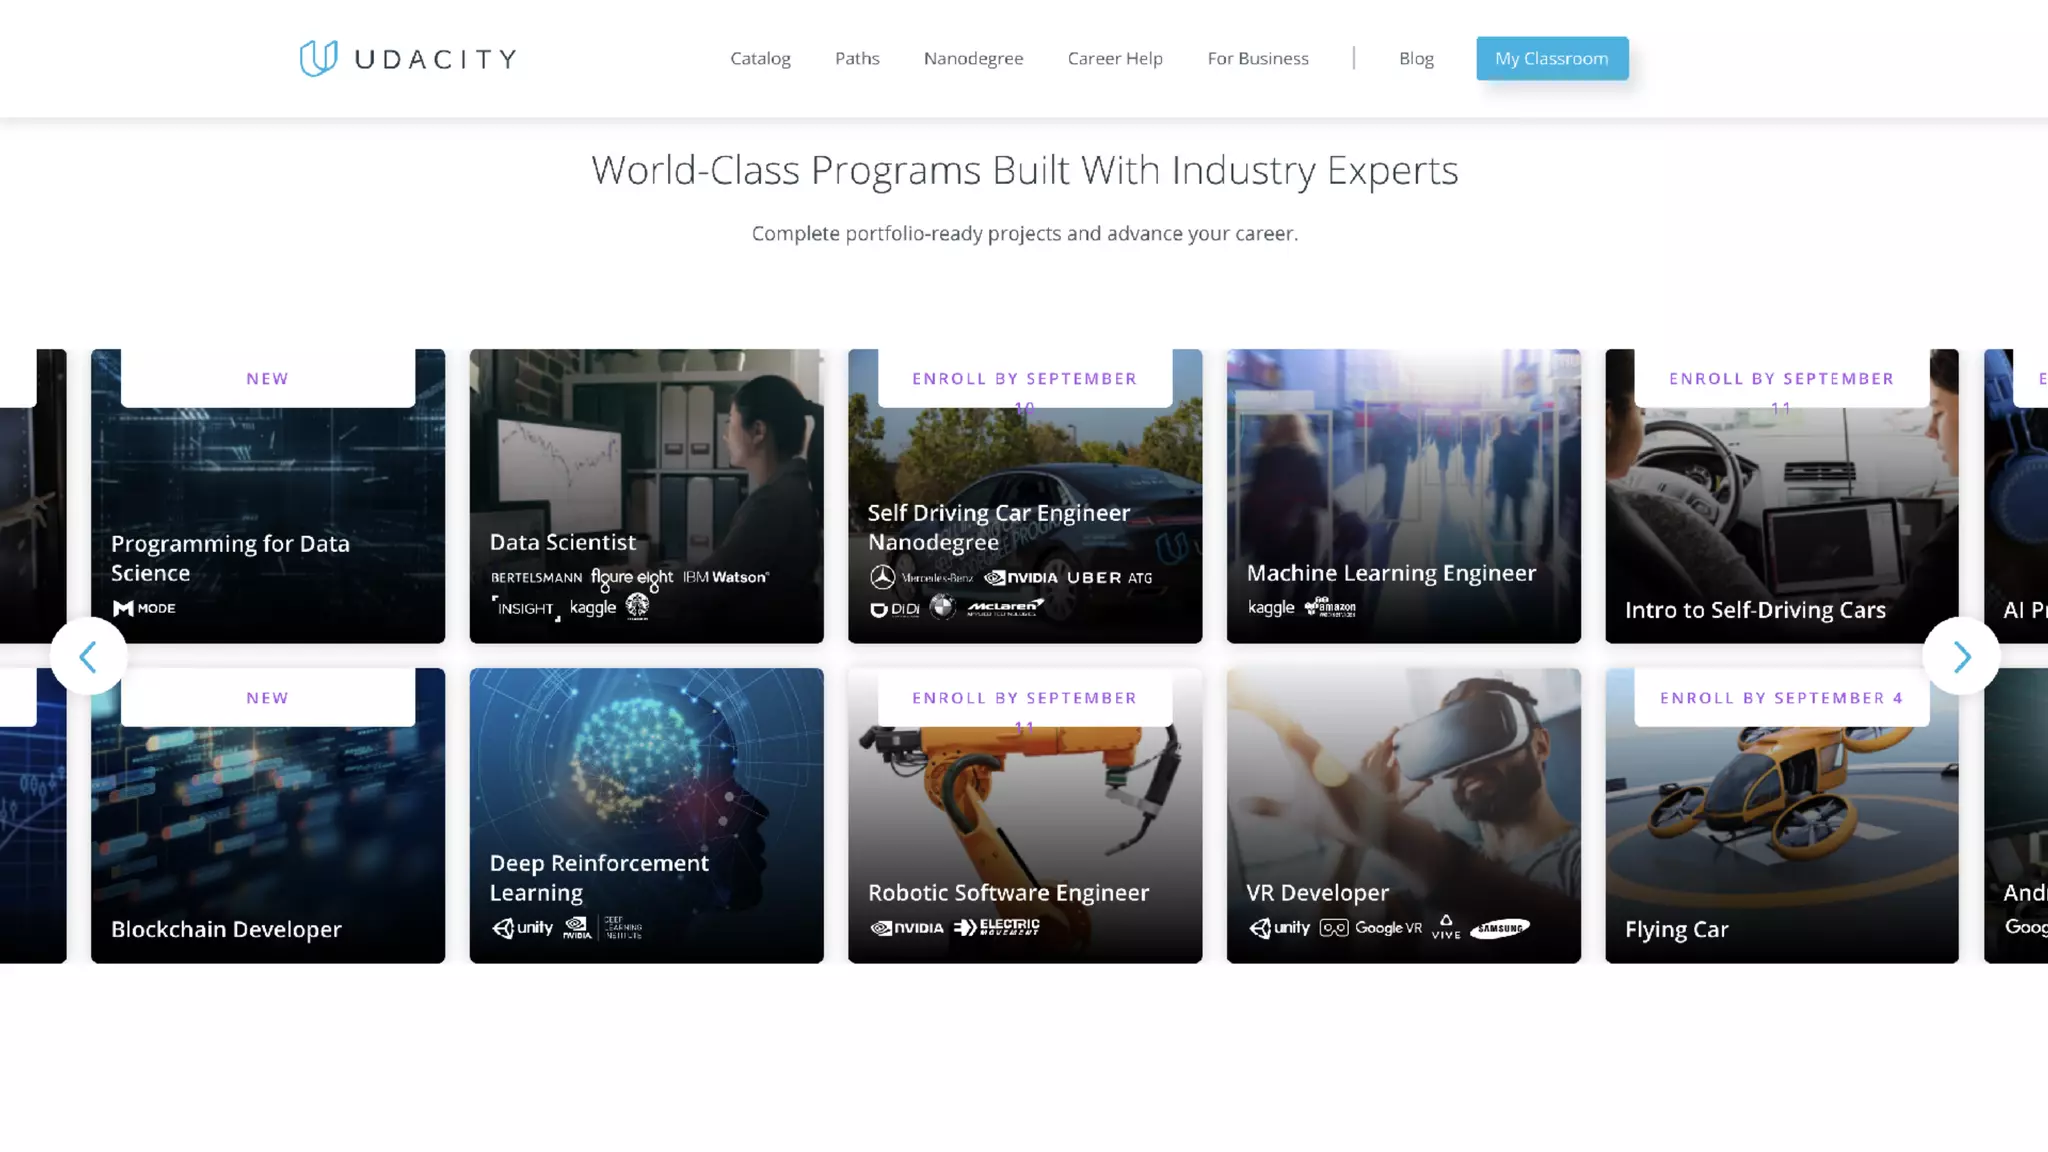The width and height of the screenshot is (2048, 1152).
Task: Show next programs with right arrow
Action: click(x=1961, y=657)
